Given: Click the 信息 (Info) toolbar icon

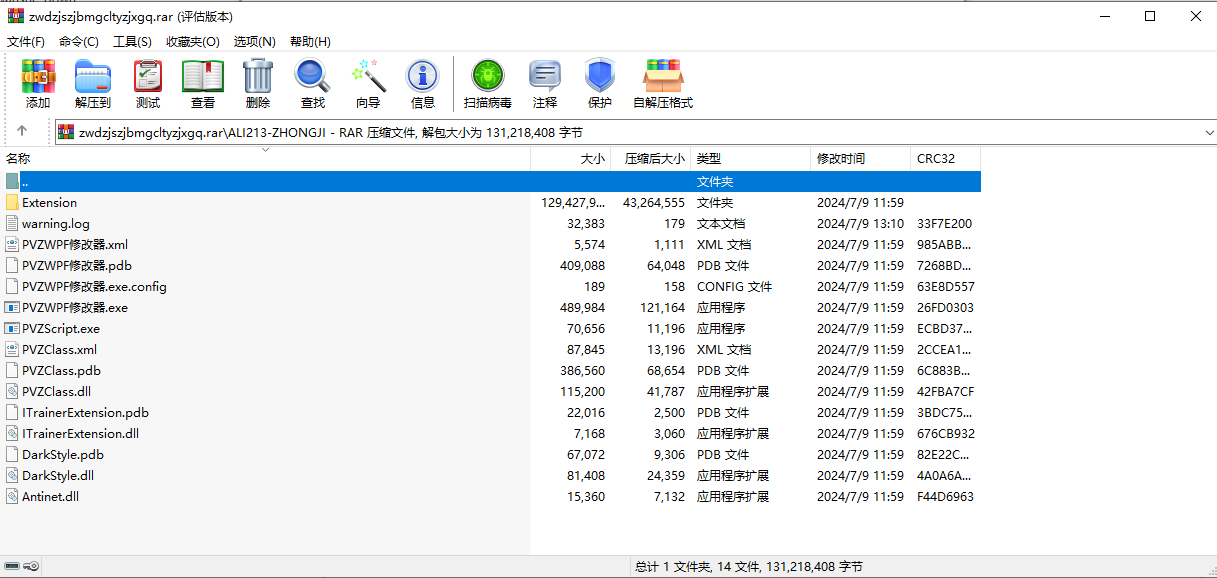Looking at the screenshot, I should pyautogui.click(x=422, y=76).
